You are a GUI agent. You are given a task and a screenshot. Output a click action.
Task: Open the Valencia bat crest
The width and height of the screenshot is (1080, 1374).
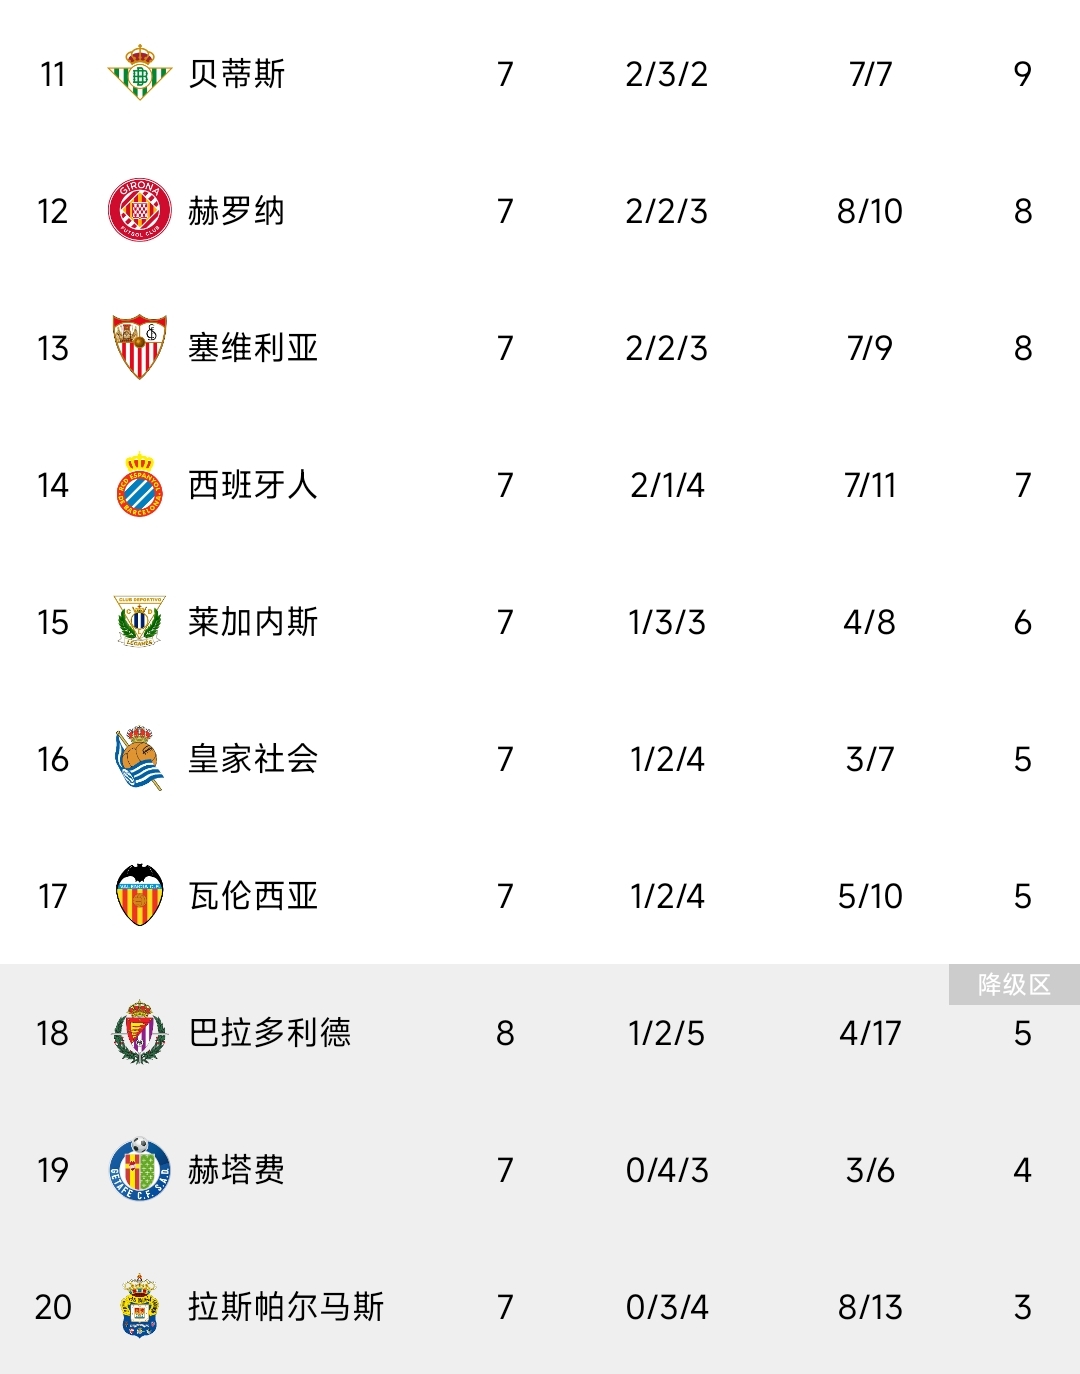[139, 895]
